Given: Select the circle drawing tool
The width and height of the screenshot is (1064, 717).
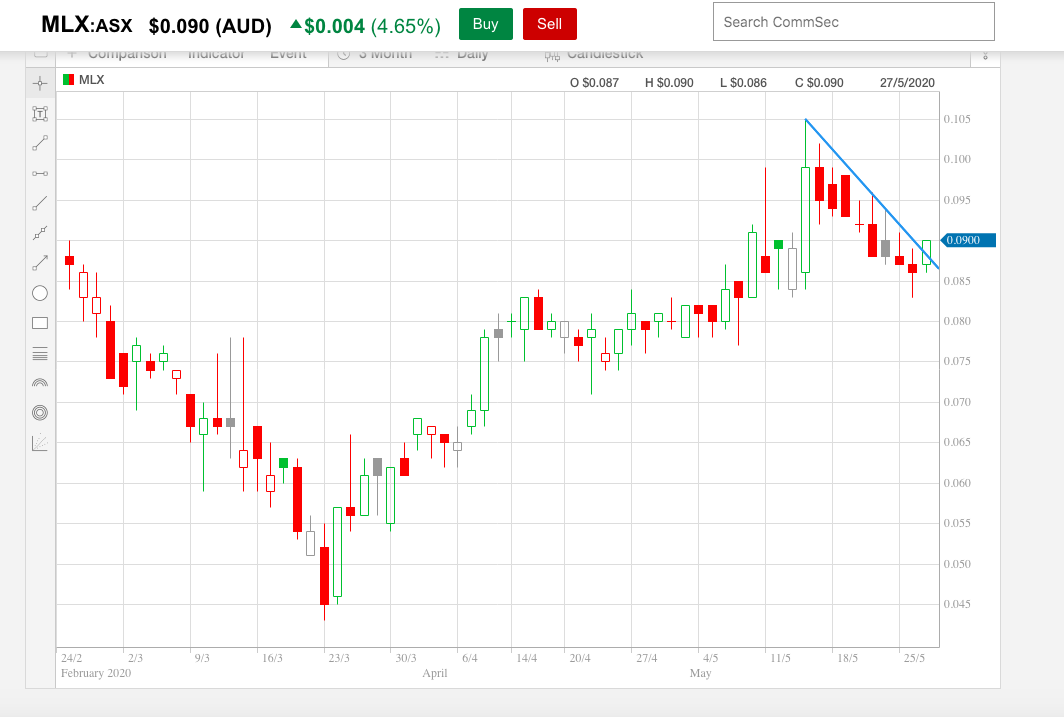Looking at the screenshot, I should (x=40, y=293).
